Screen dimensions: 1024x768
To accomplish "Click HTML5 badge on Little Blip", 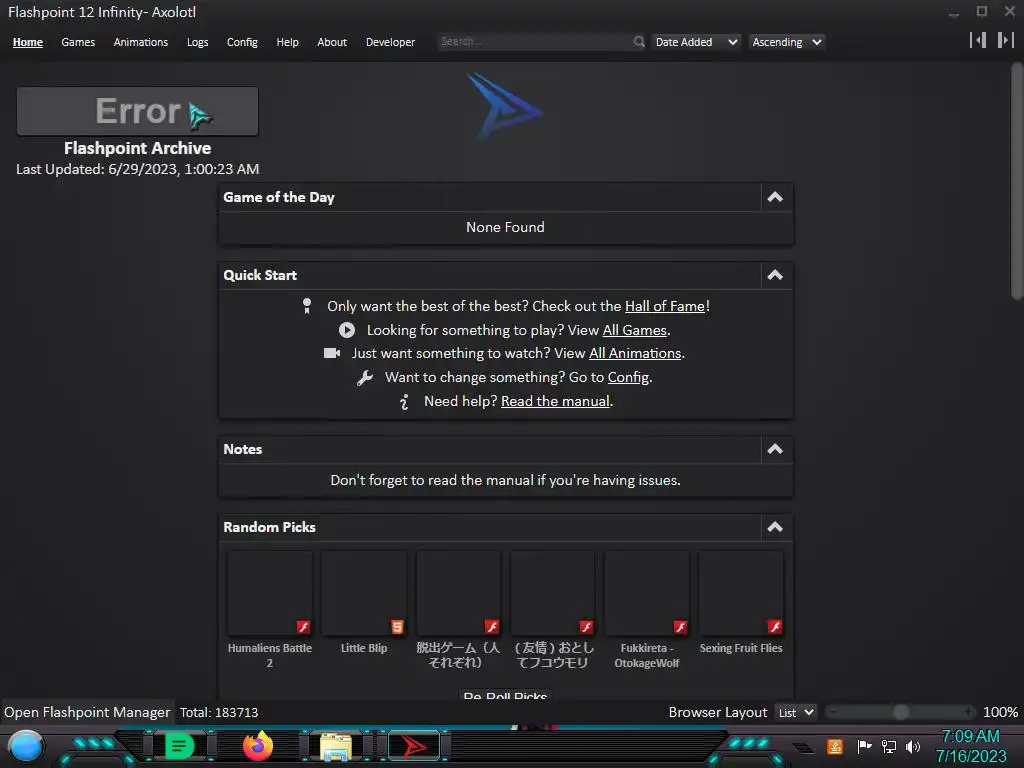I will click(x=397, y=627).
